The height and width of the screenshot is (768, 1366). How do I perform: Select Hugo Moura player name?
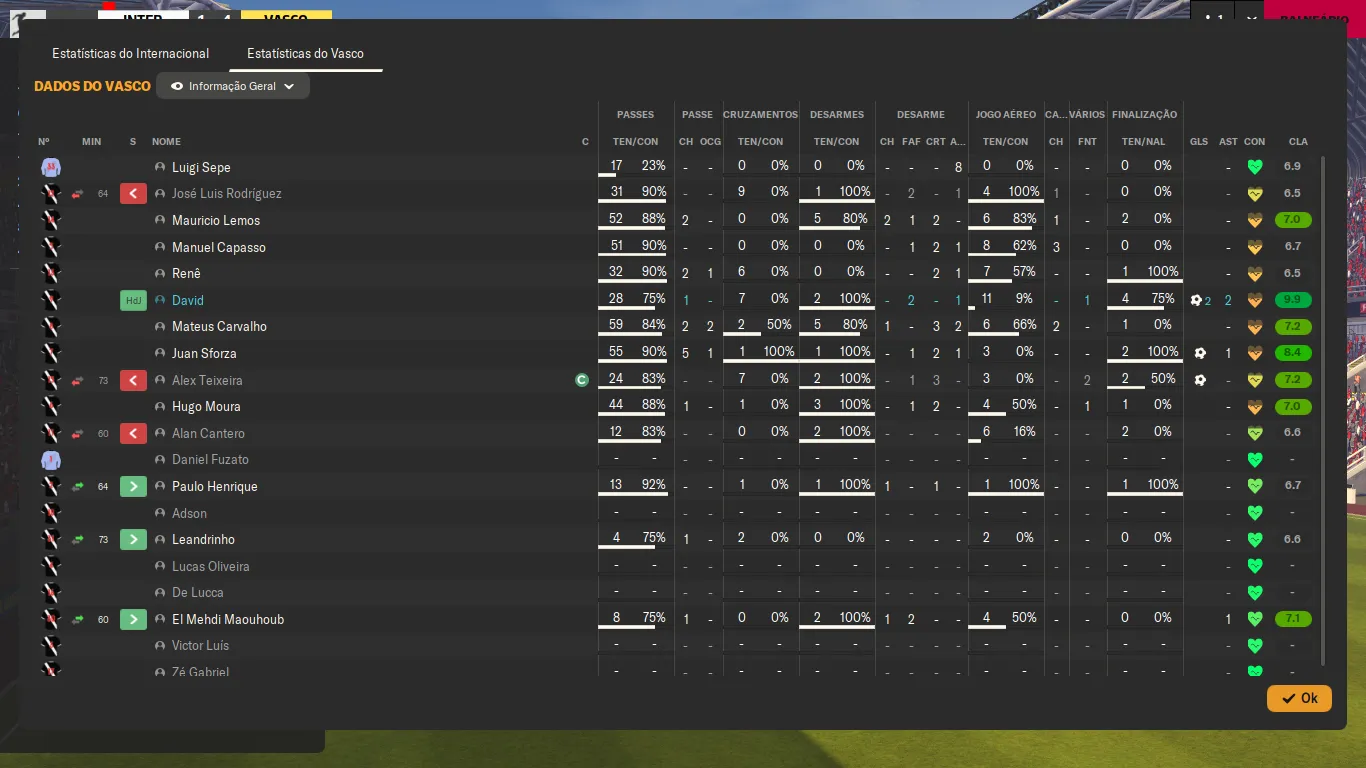pos(206,406)
